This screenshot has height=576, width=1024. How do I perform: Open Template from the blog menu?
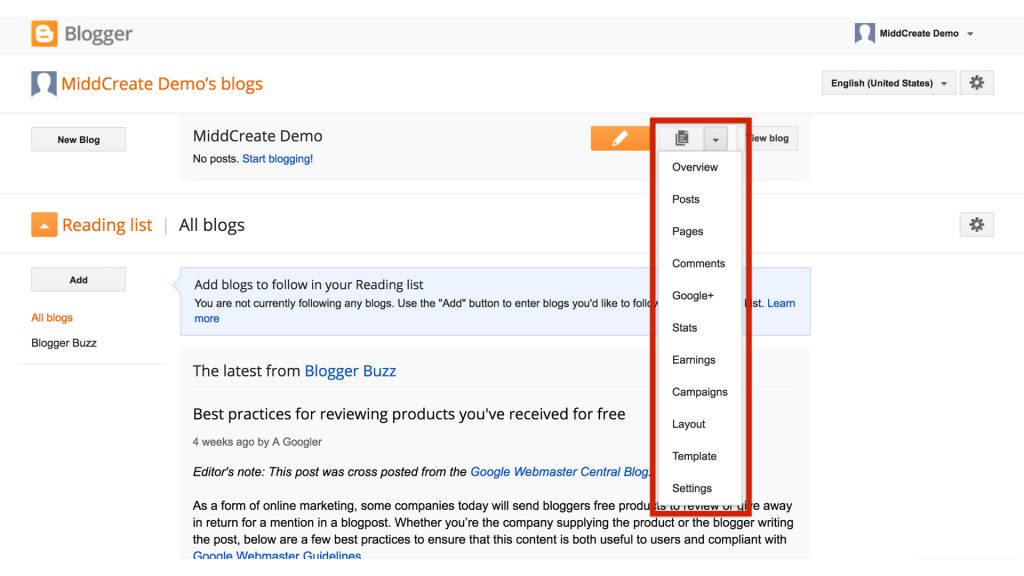[x=694, y=456]
